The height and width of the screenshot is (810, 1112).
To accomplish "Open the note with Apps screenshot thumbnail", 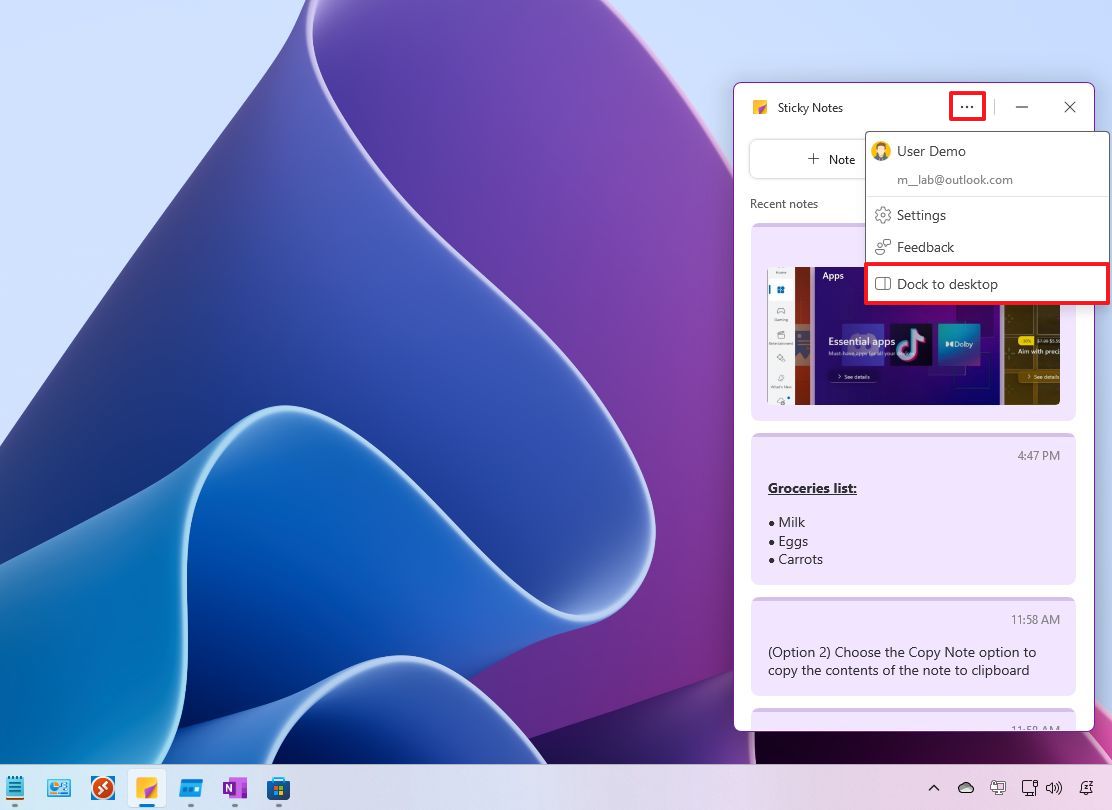I will [913, 322].
